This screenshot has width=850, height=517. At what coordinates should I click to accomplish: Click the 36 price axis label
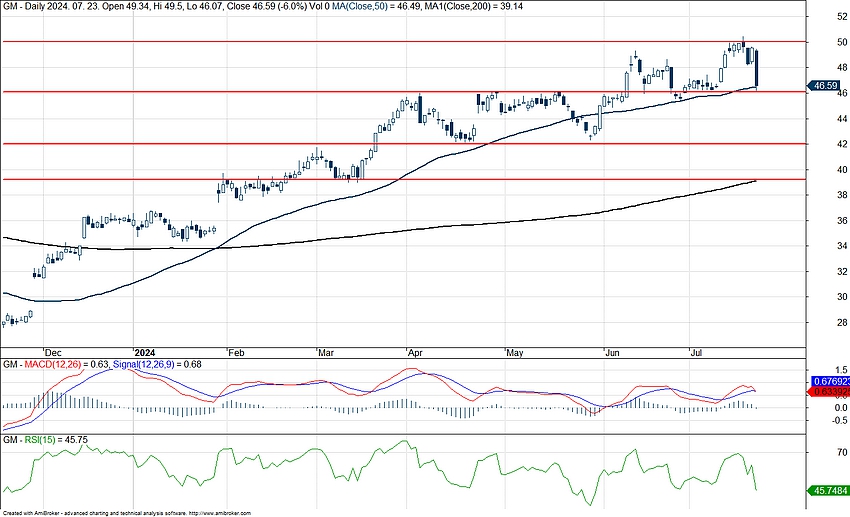point(842,220)
